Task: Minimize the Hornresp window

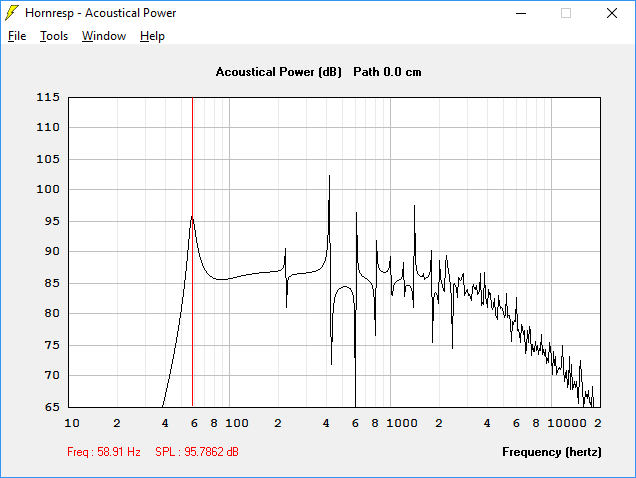Action: tap(521, 13)
